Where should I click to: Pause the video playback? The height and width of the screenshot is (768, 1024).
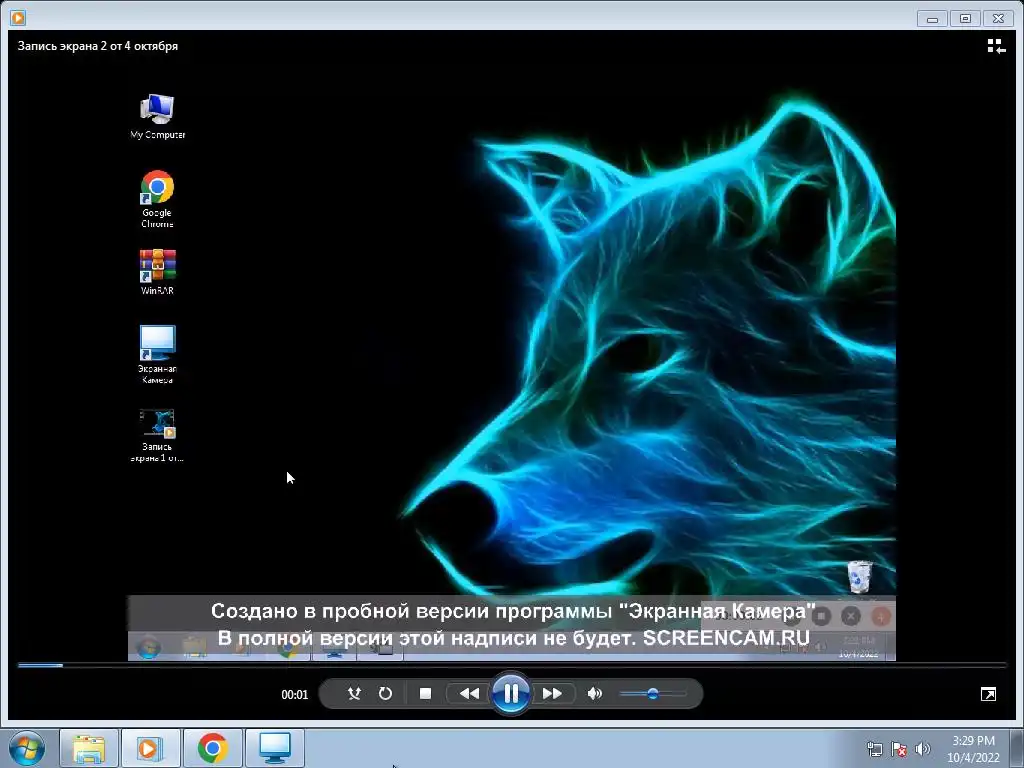coord(511,693)
